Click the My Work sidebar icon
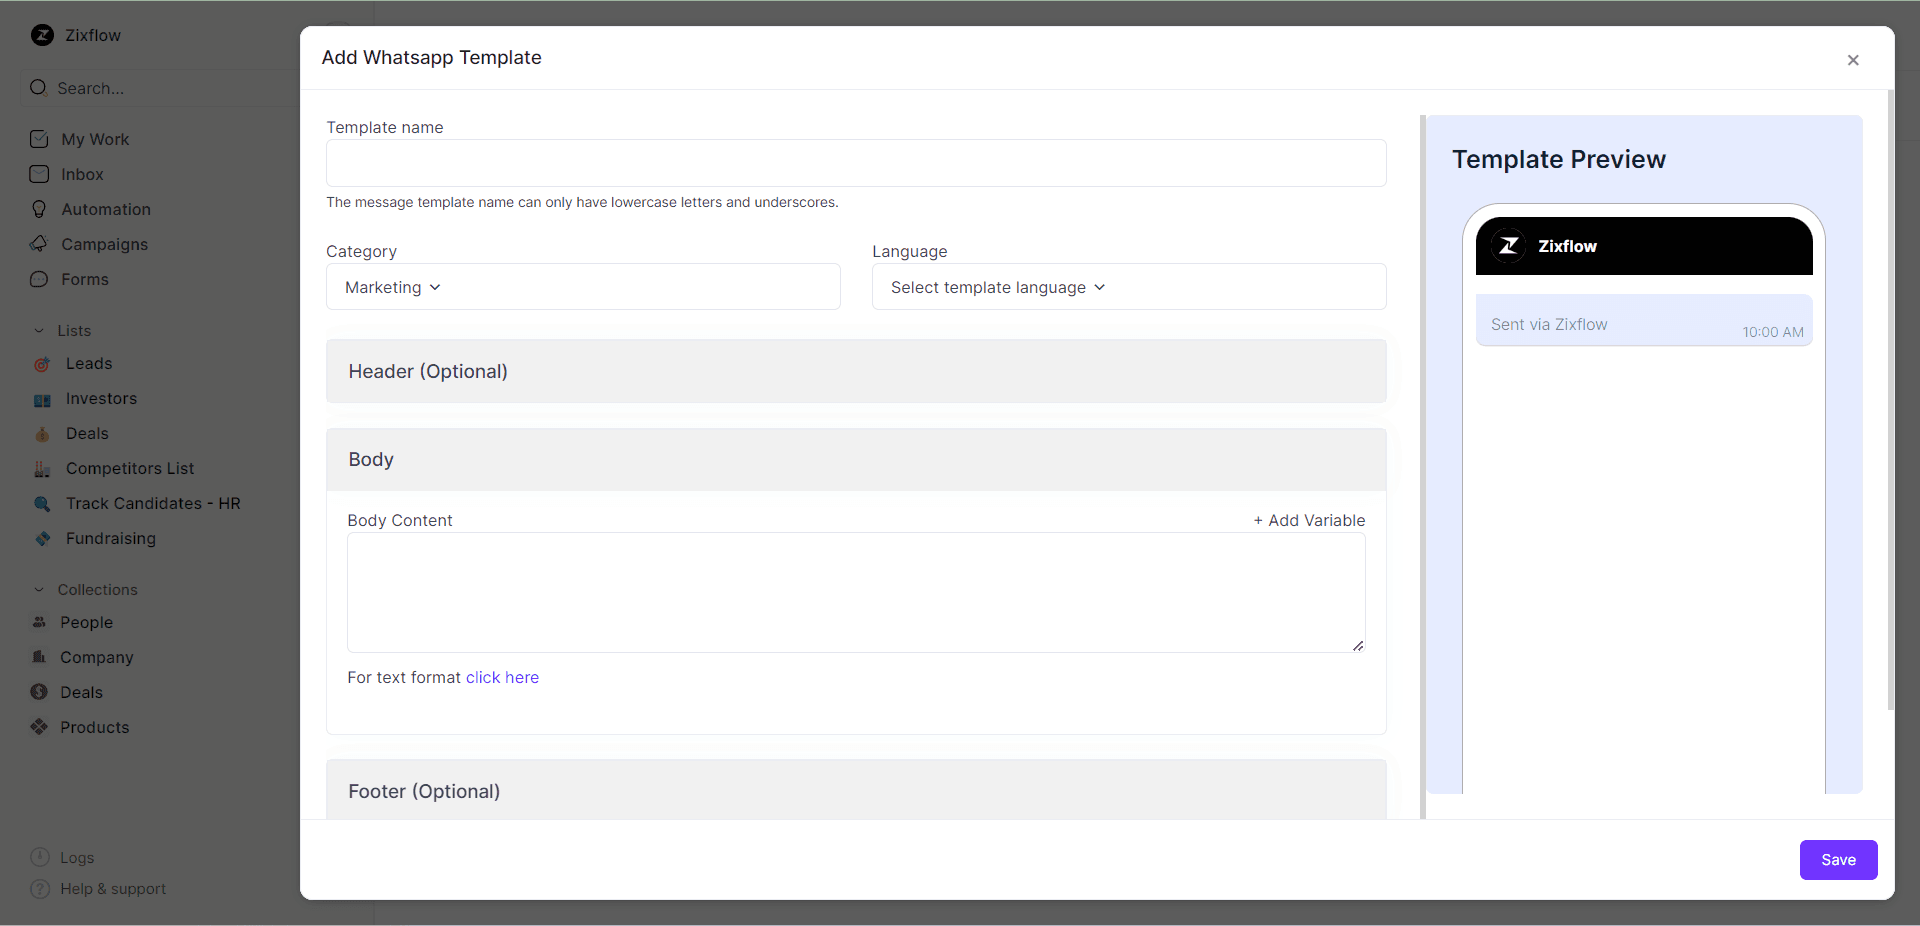The image size is (1920, 926). pos(39,139)
